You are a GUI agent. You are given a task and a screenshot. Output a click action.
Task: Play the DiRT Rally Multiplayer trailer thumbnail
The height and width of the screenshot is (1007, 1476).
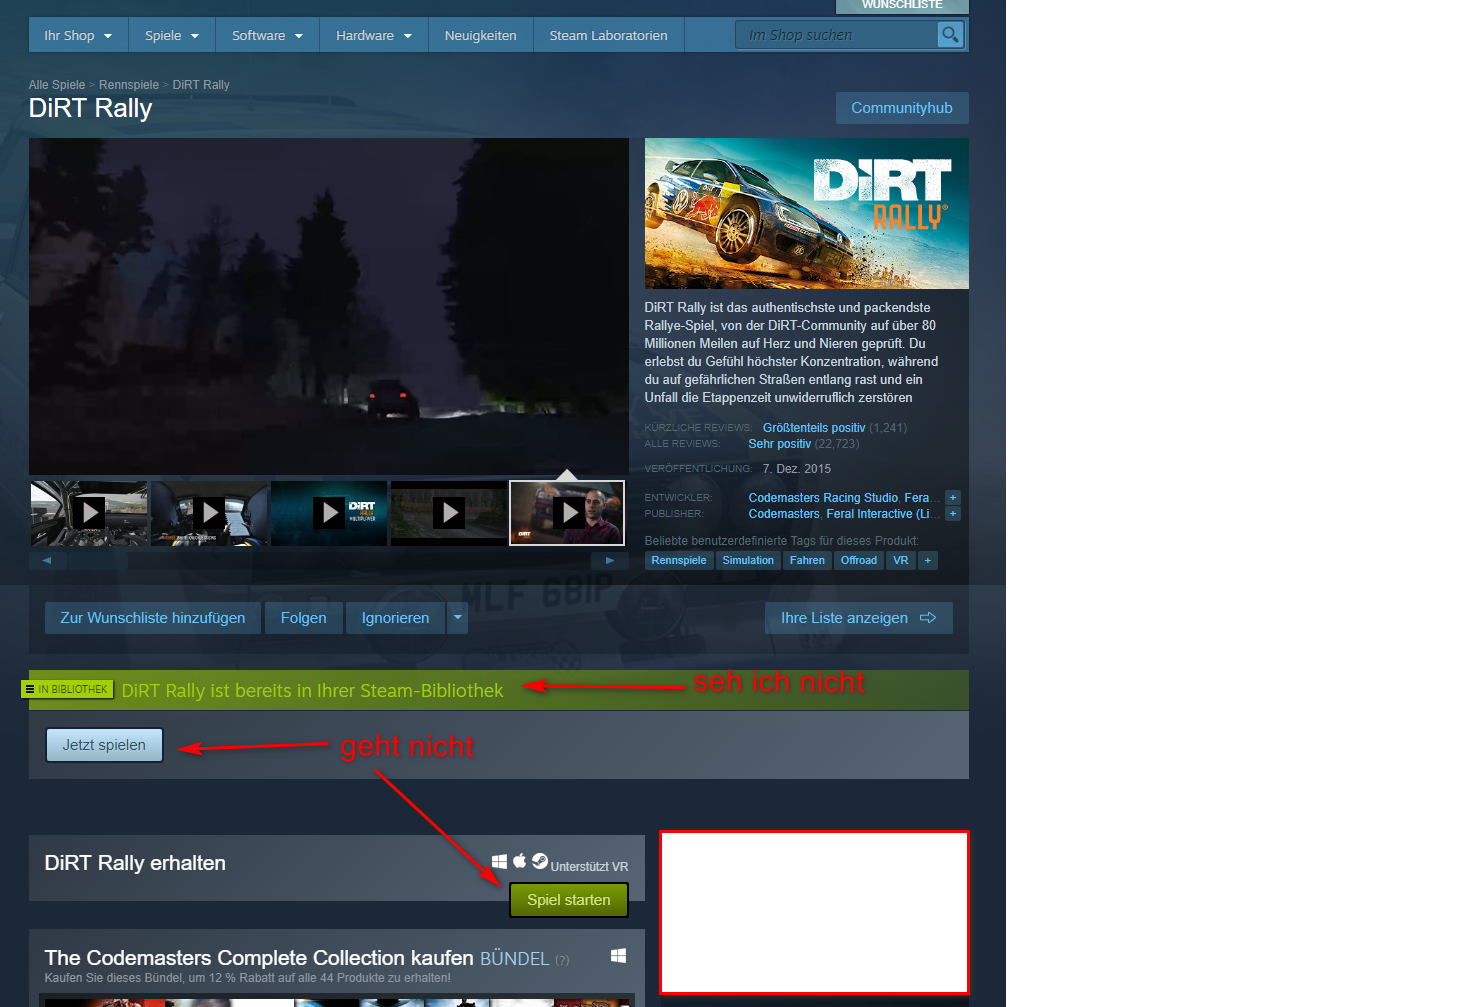tap(329, 513)
